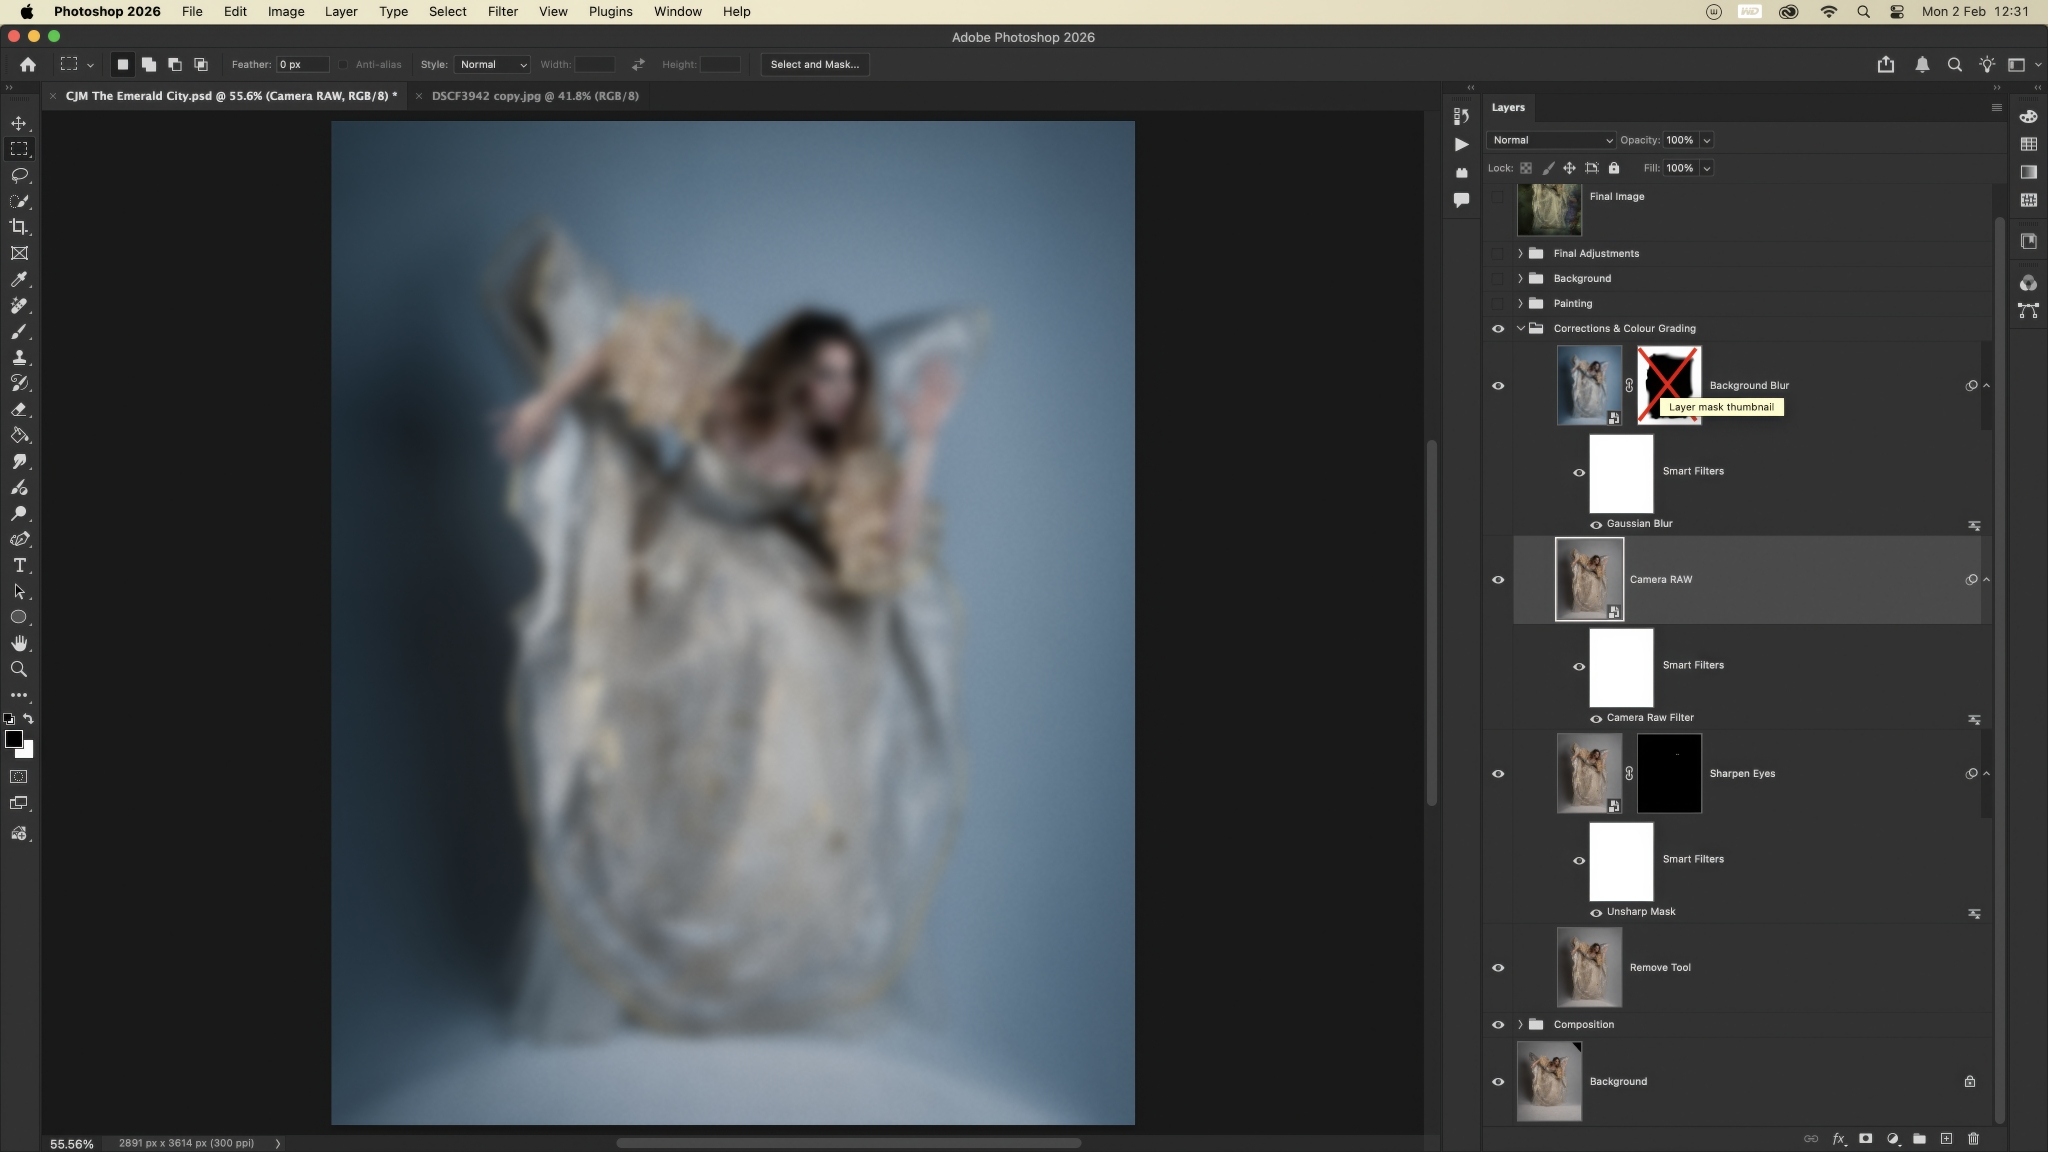The height and width of the screenshot is (1152, 2048).
Task: Select the Lasso tool
Action: (19, 175)
